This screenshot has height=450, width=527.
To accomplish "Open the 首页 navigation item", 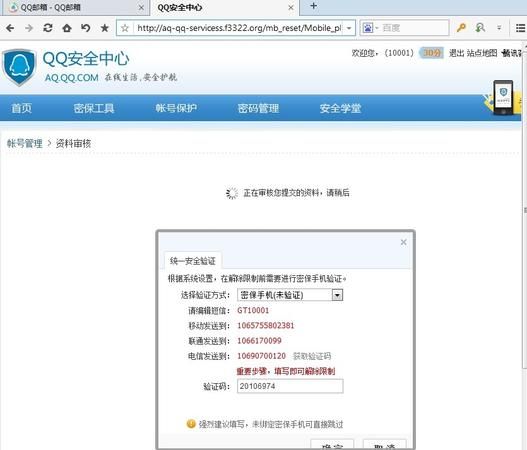I will pos(22,108).
